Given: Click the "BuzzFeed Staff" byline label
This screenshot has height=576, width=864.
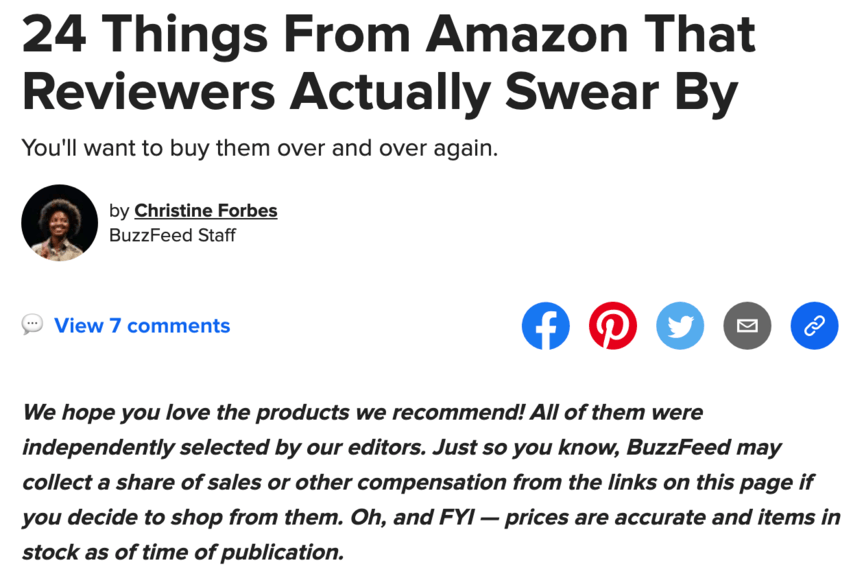Looking at the screenshot, I should pos(172,236).
